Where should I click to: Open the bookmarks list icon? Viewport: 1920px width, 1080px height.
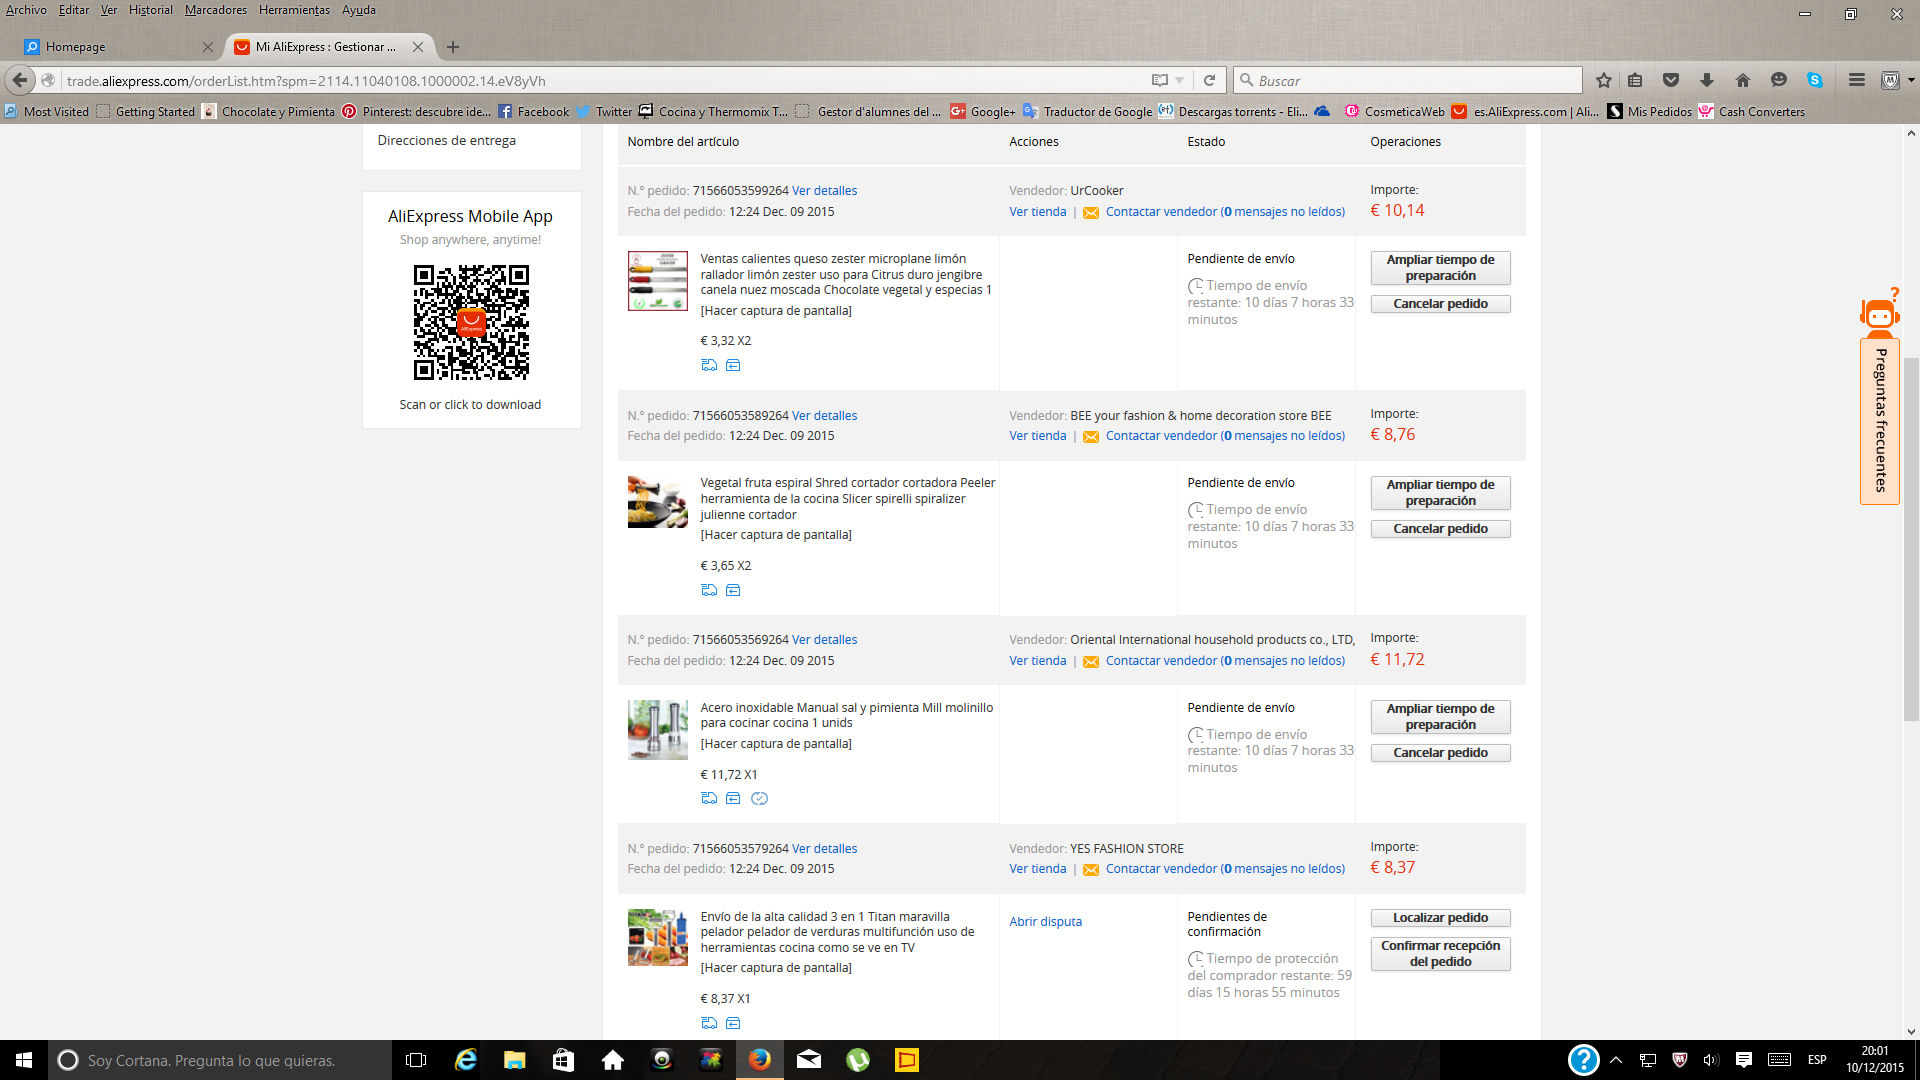point(1636,80)
